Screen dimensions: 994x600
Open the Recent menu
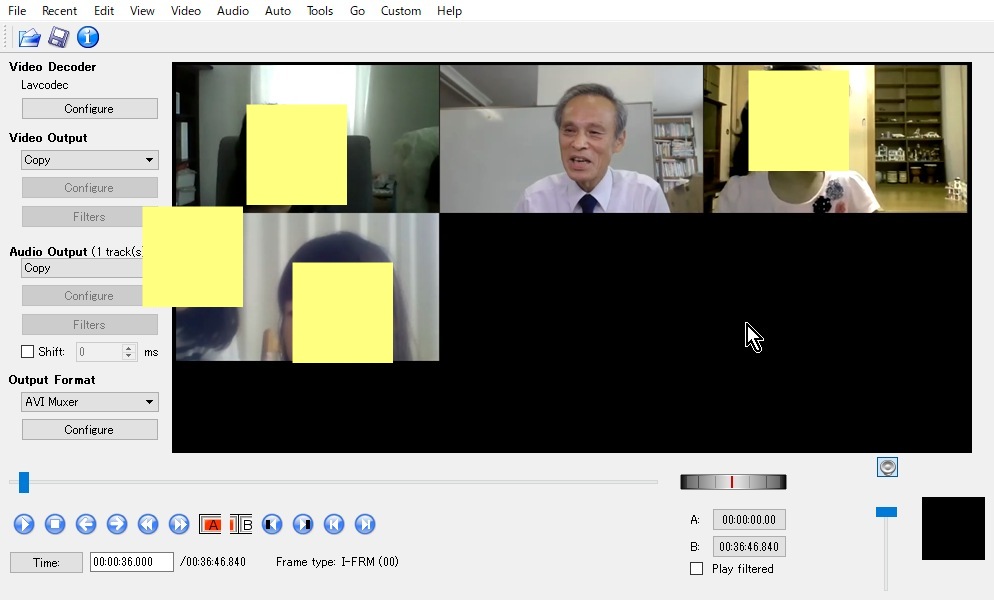pyautogui.click(x=59, y=11)
